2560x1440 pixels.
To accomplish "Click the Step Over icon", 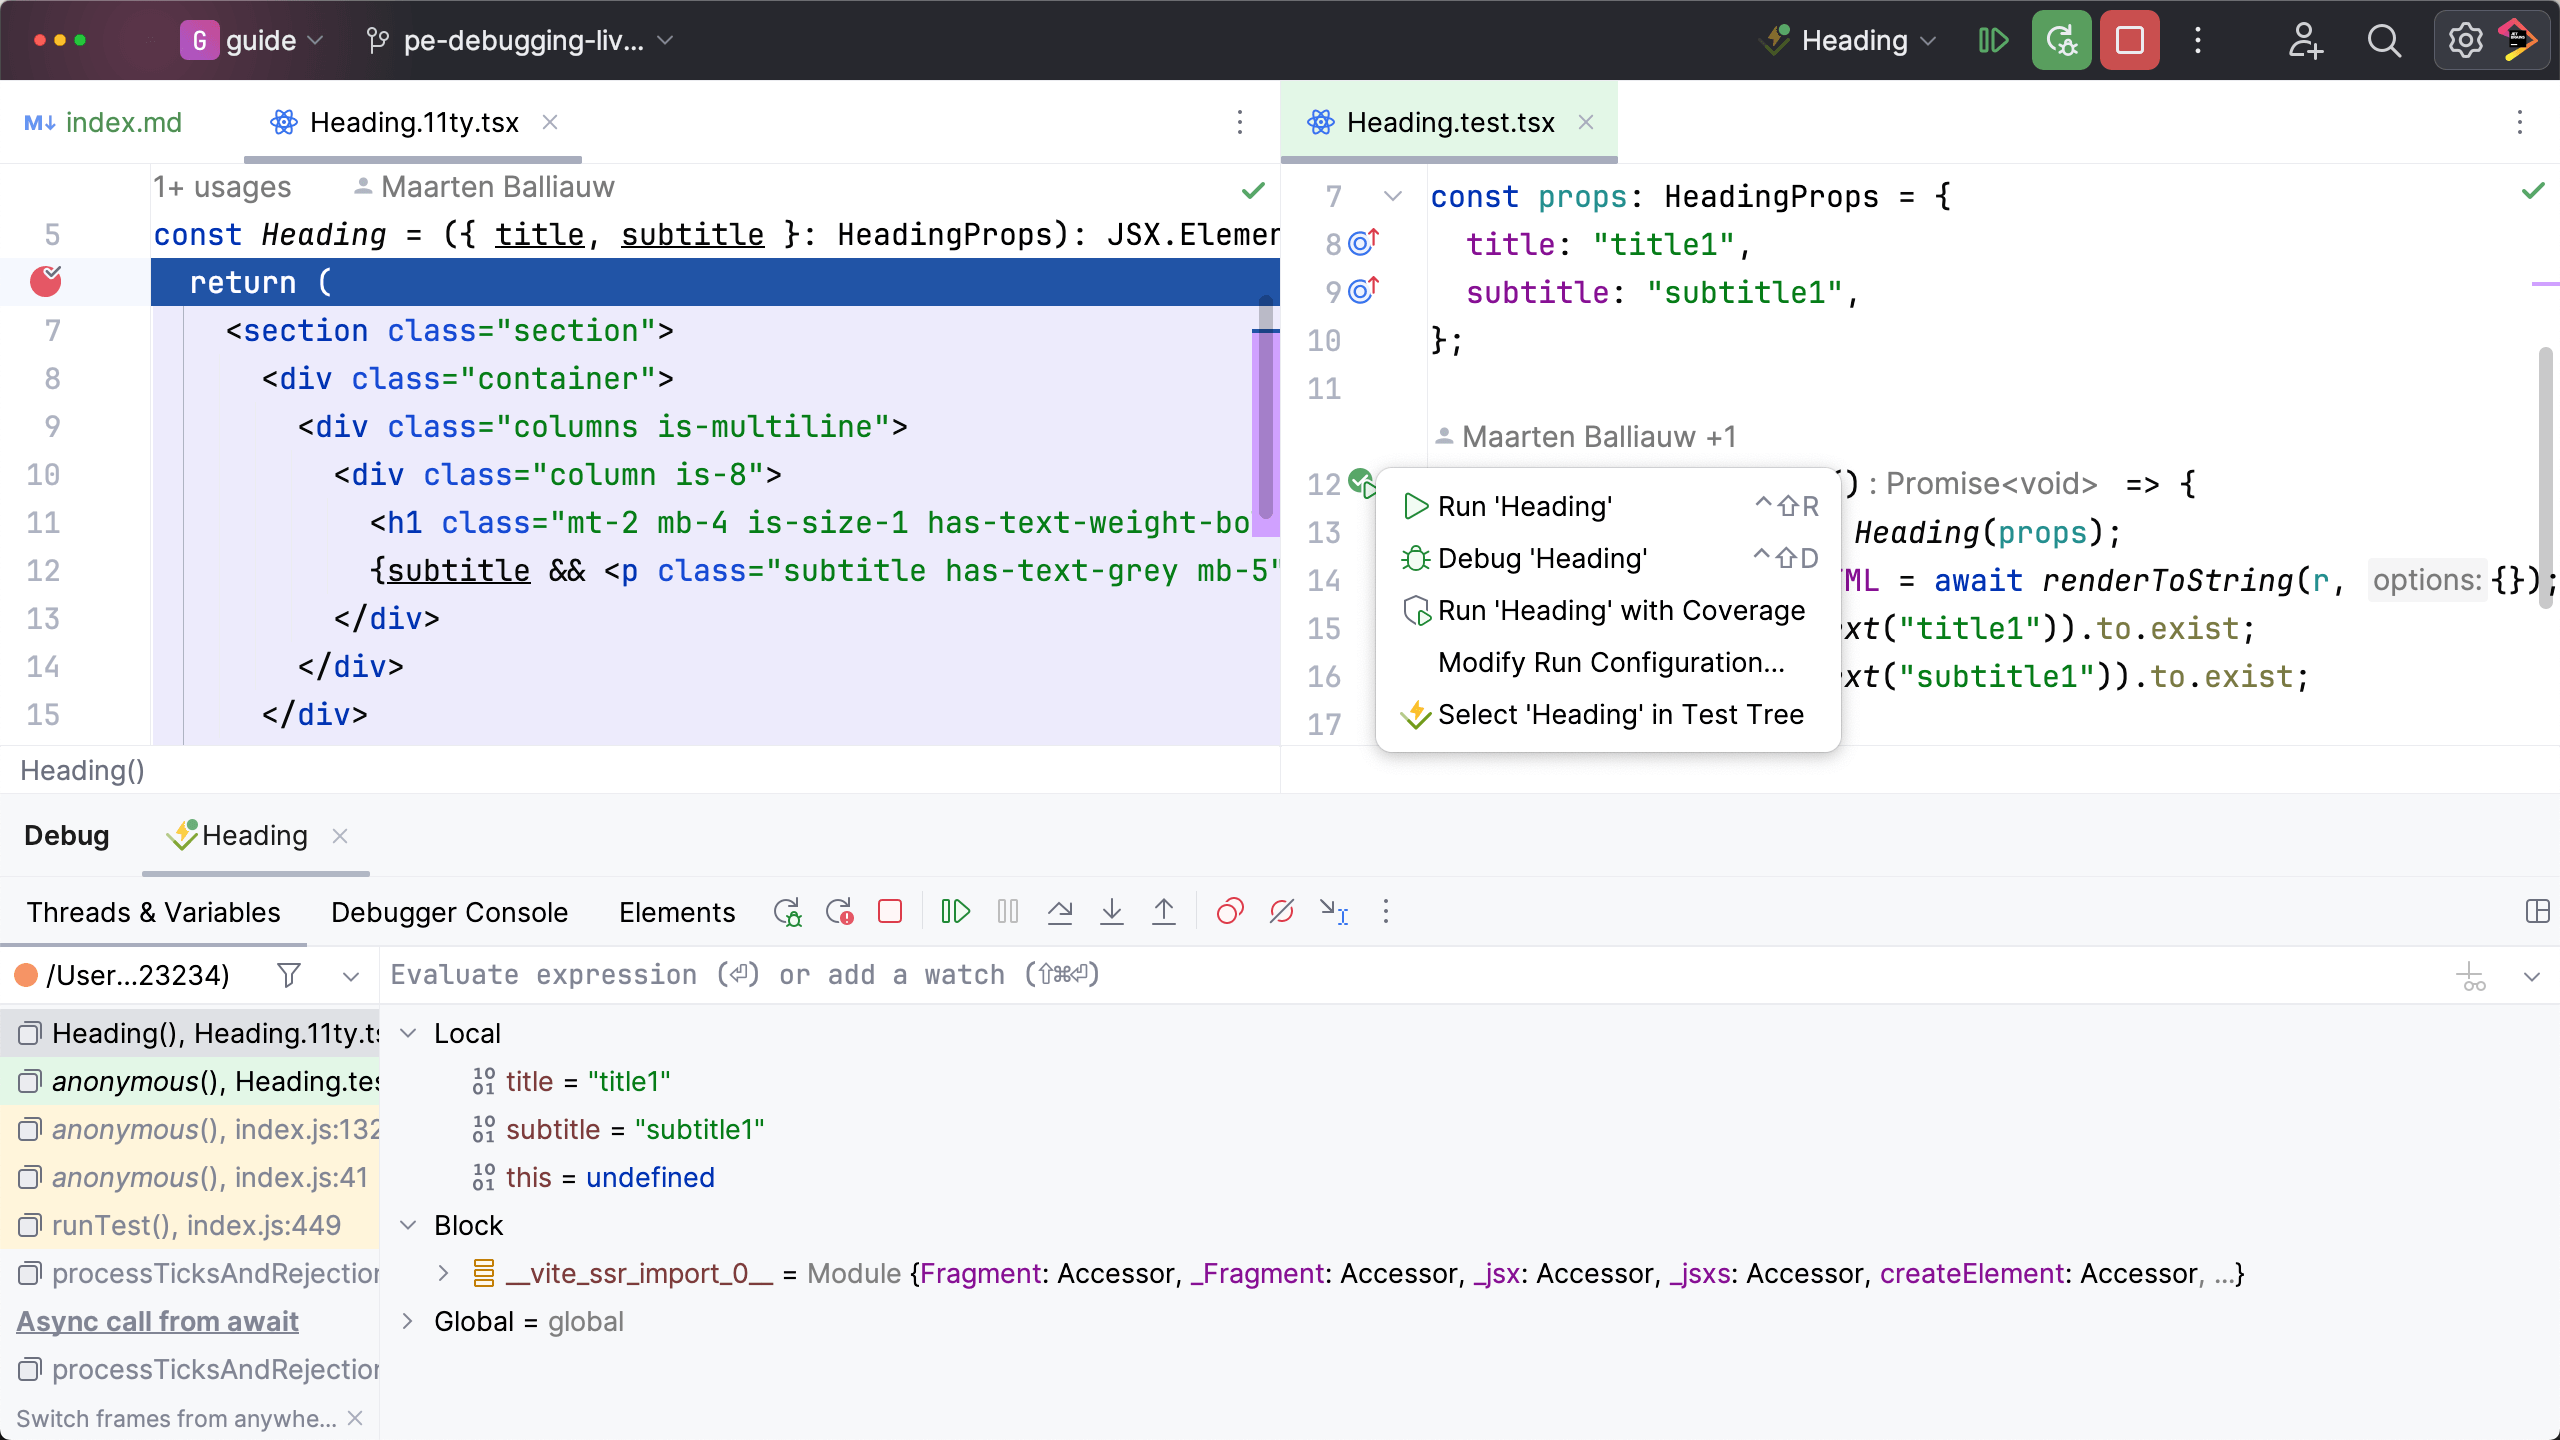I will [1060, 911].
